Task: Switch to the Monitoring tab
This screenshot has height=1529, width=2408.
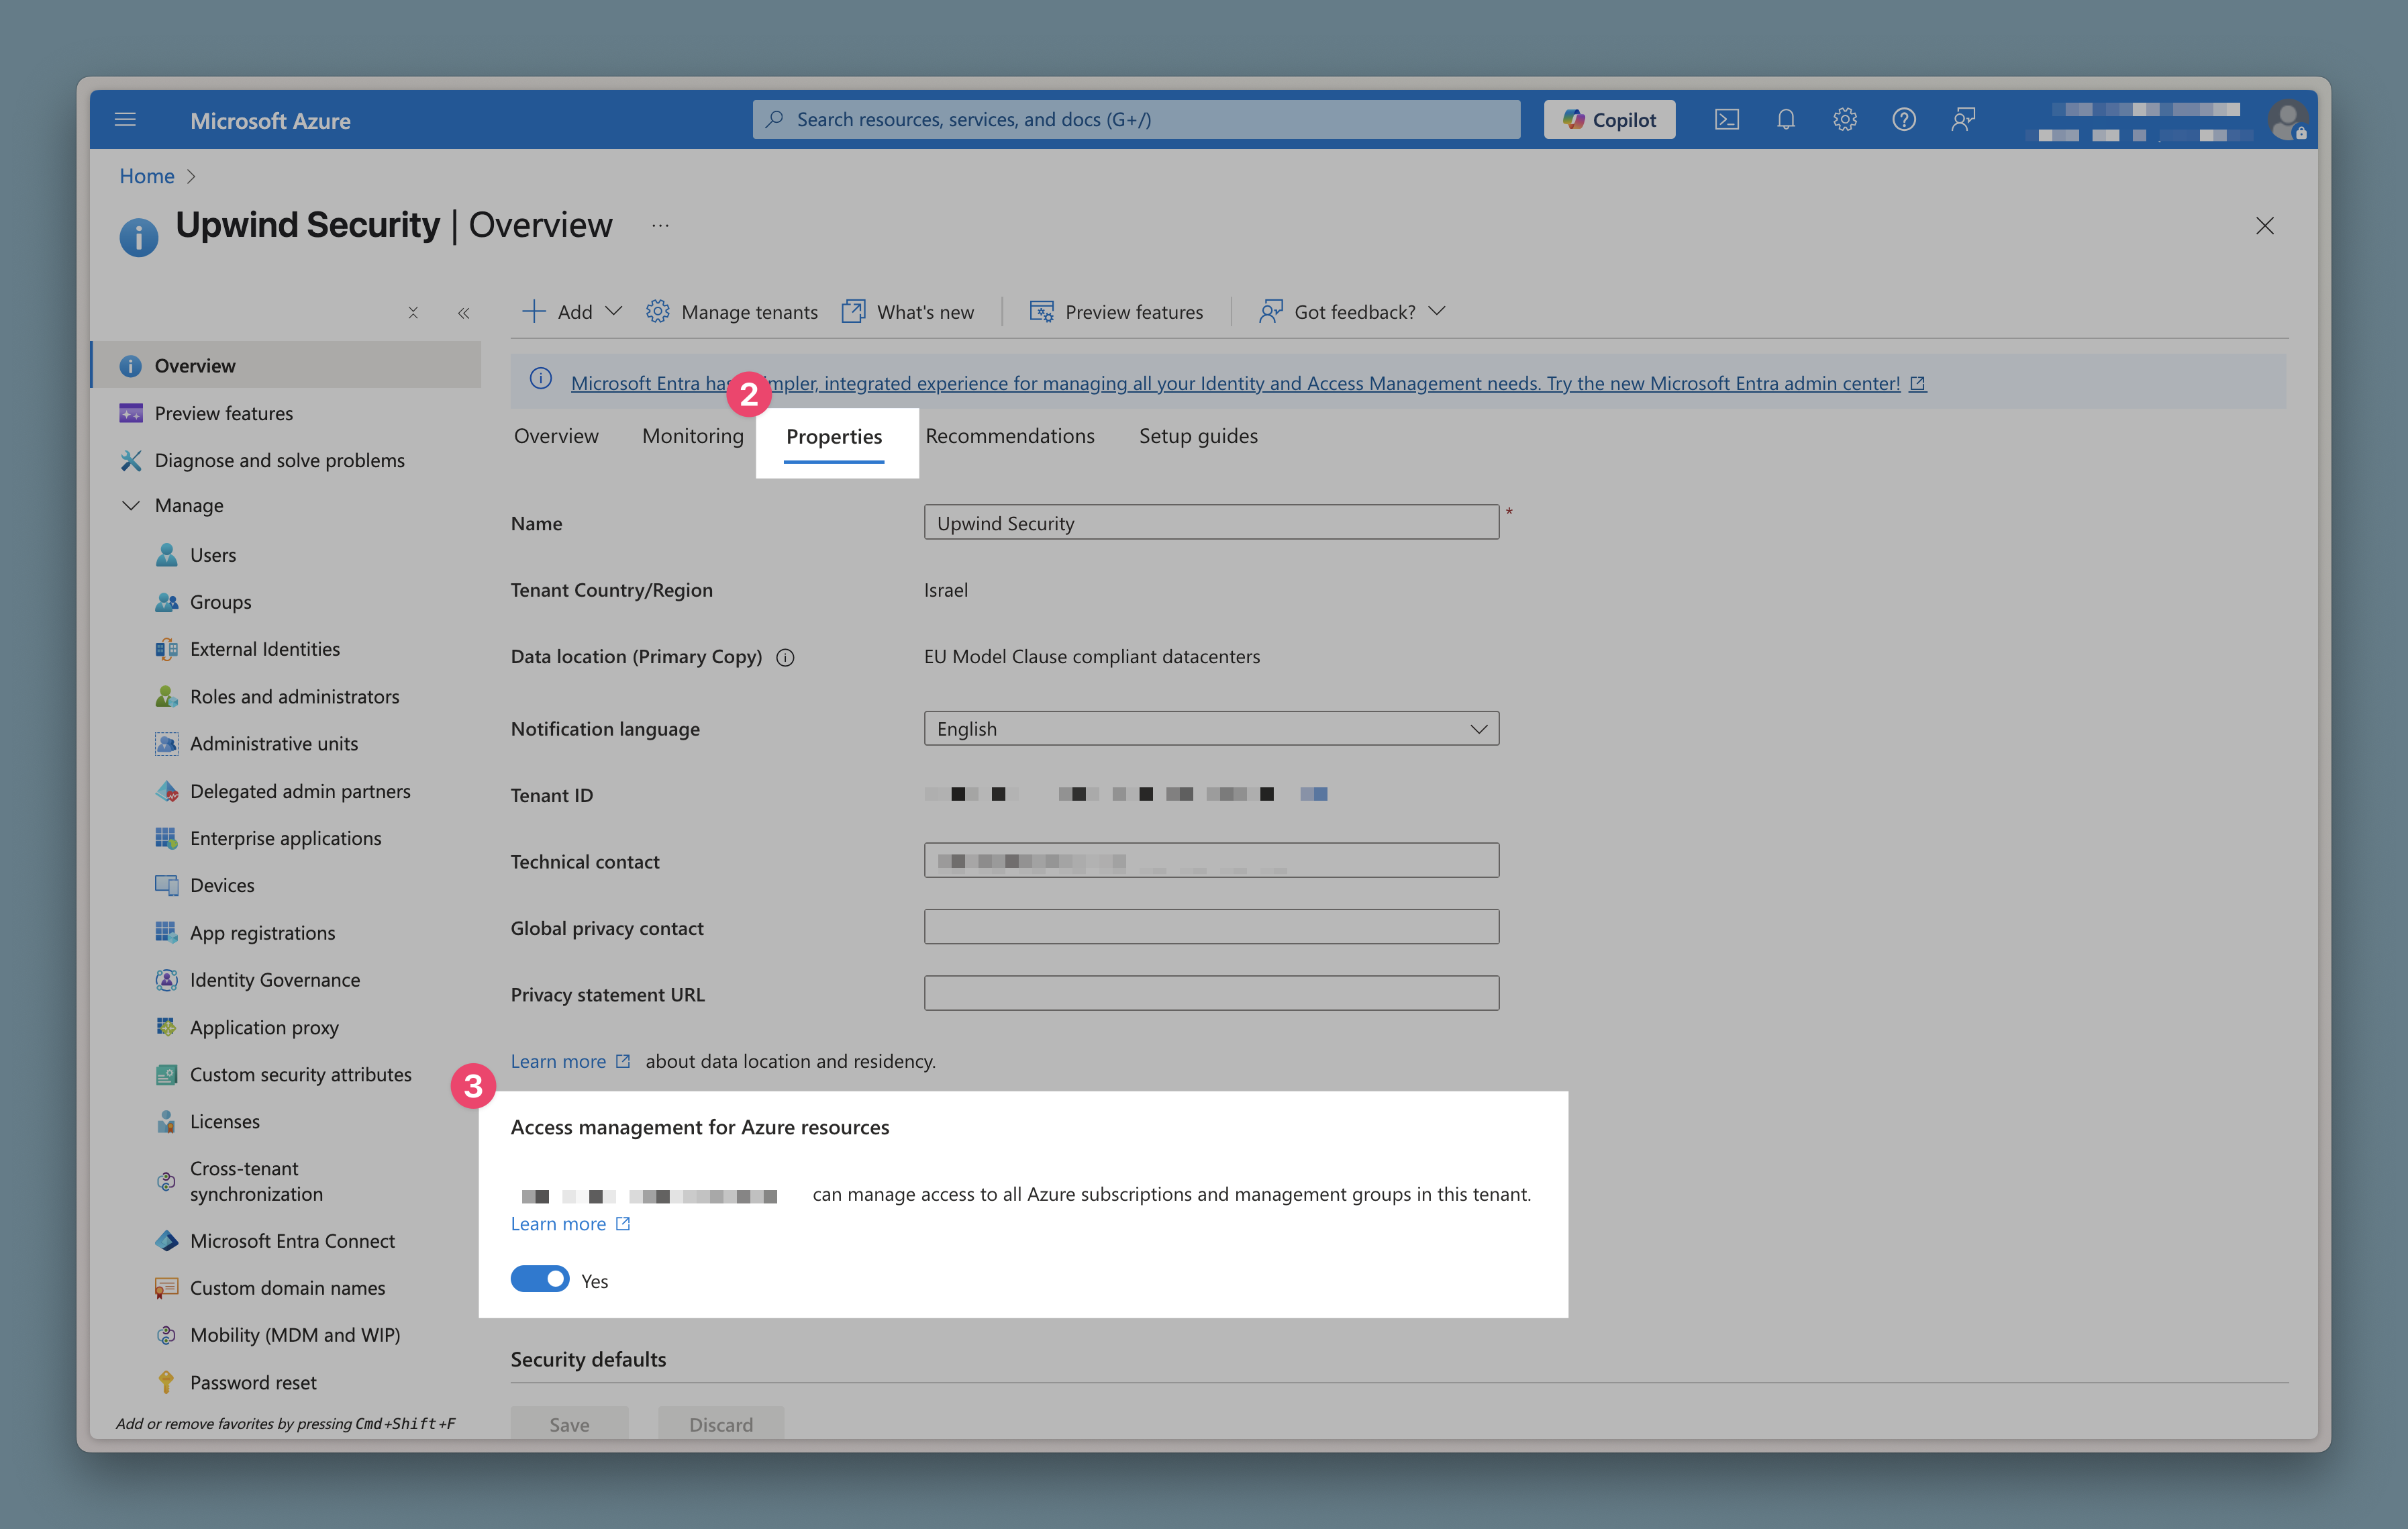Action: pos(693,436)
